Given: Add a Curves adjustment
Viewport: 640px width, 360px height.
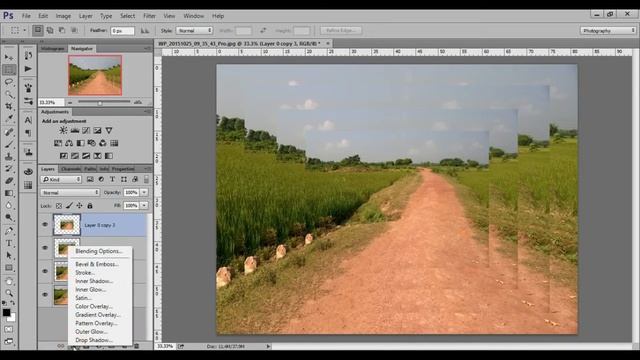Looking at the screenshot, I should (86, 130).
